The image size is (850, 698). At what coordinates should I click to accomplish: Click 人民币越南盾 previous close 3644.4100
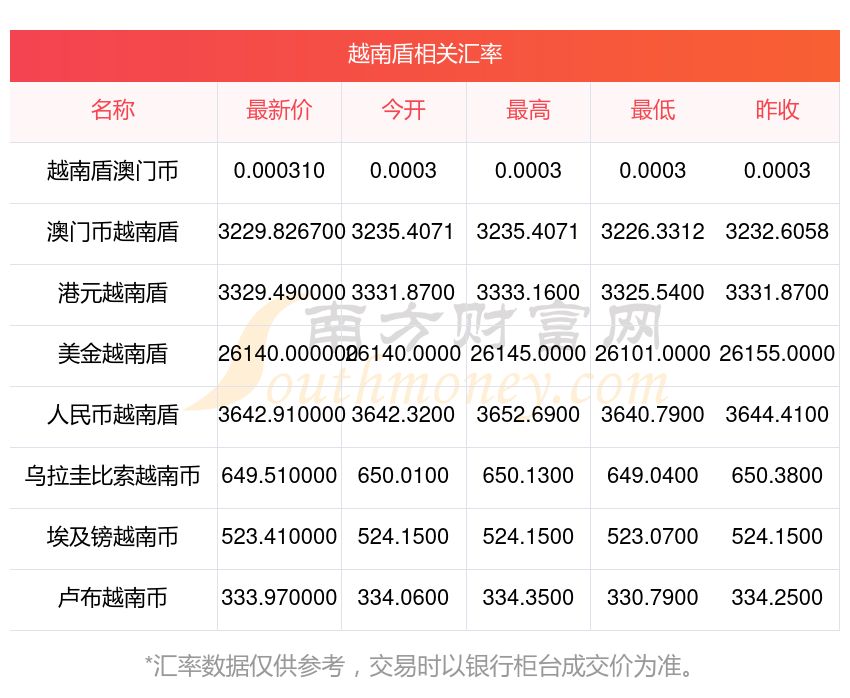(777, 415)
